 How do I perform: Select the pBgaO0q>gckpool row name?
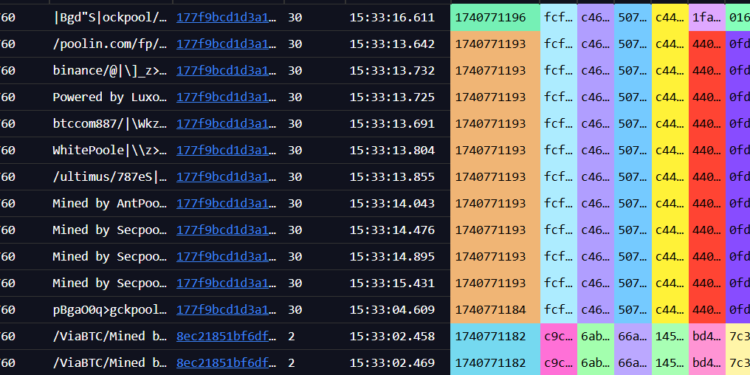[110, 310]
